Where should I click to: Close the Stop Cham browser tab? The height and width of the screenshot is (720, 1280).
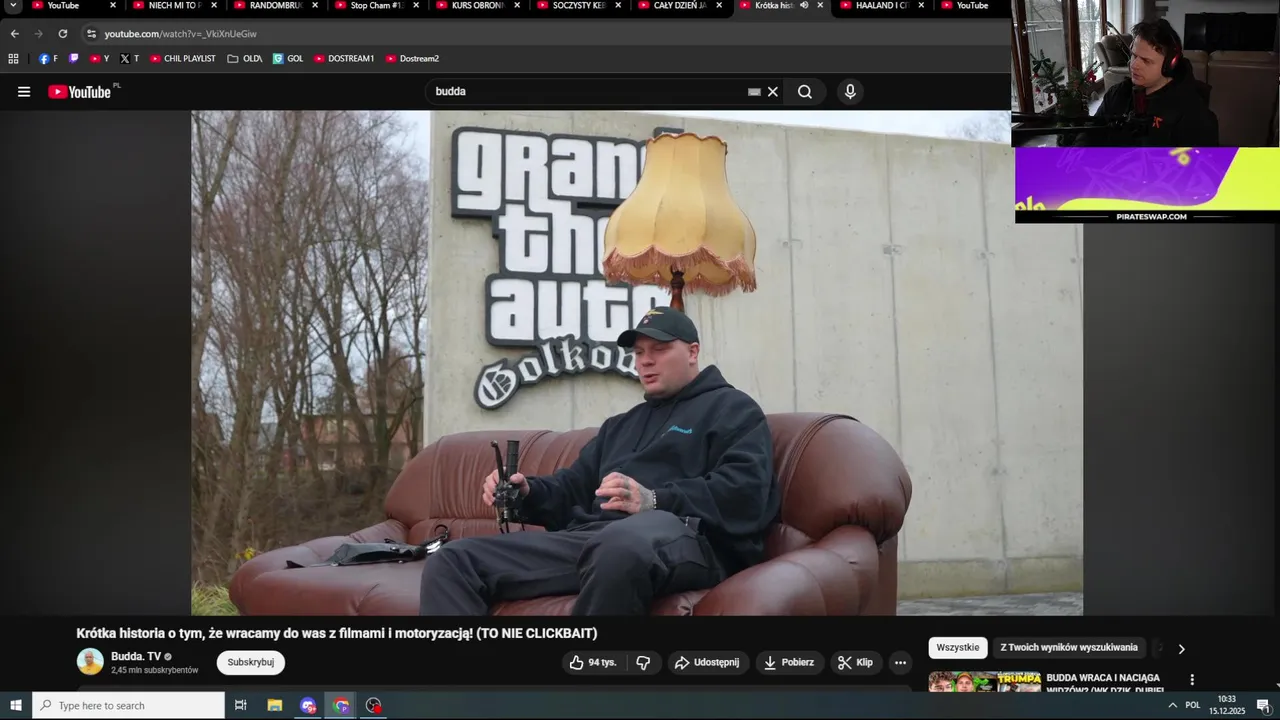click(x=416, y=6)
